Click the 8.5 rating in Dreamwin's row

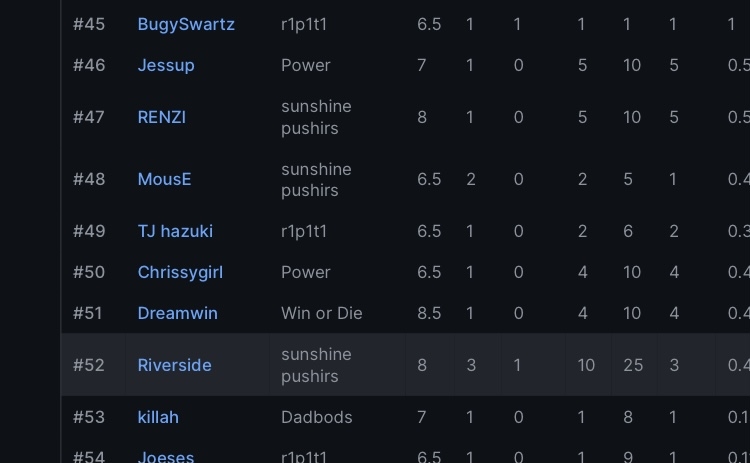point(429,313)
